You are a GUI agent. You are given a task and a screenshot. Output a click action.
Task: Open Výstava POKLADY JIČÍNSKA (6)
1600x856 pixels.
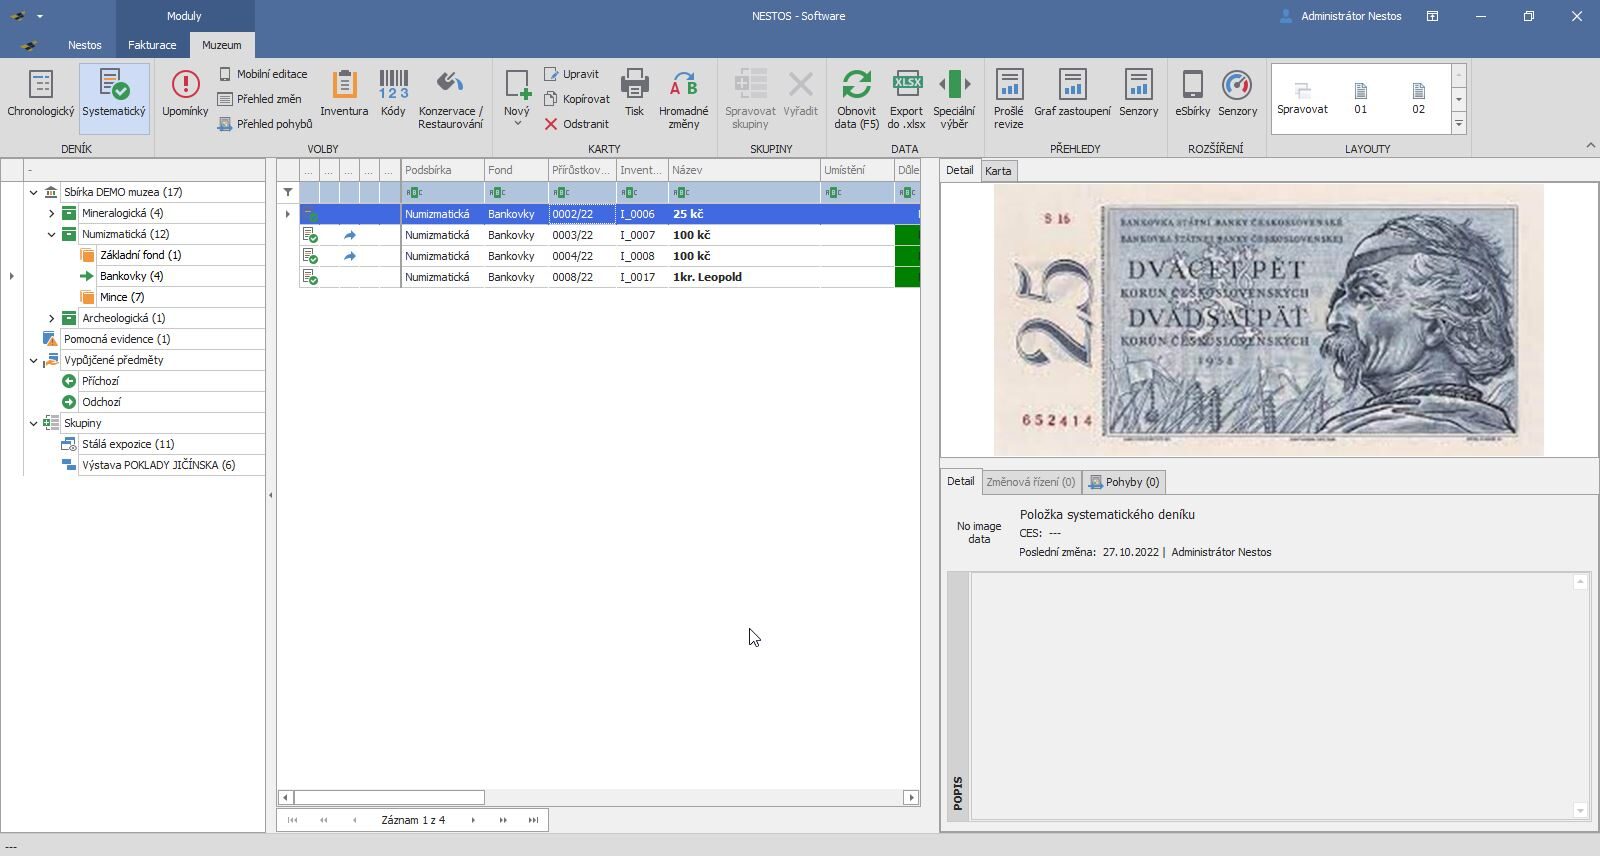158,465
